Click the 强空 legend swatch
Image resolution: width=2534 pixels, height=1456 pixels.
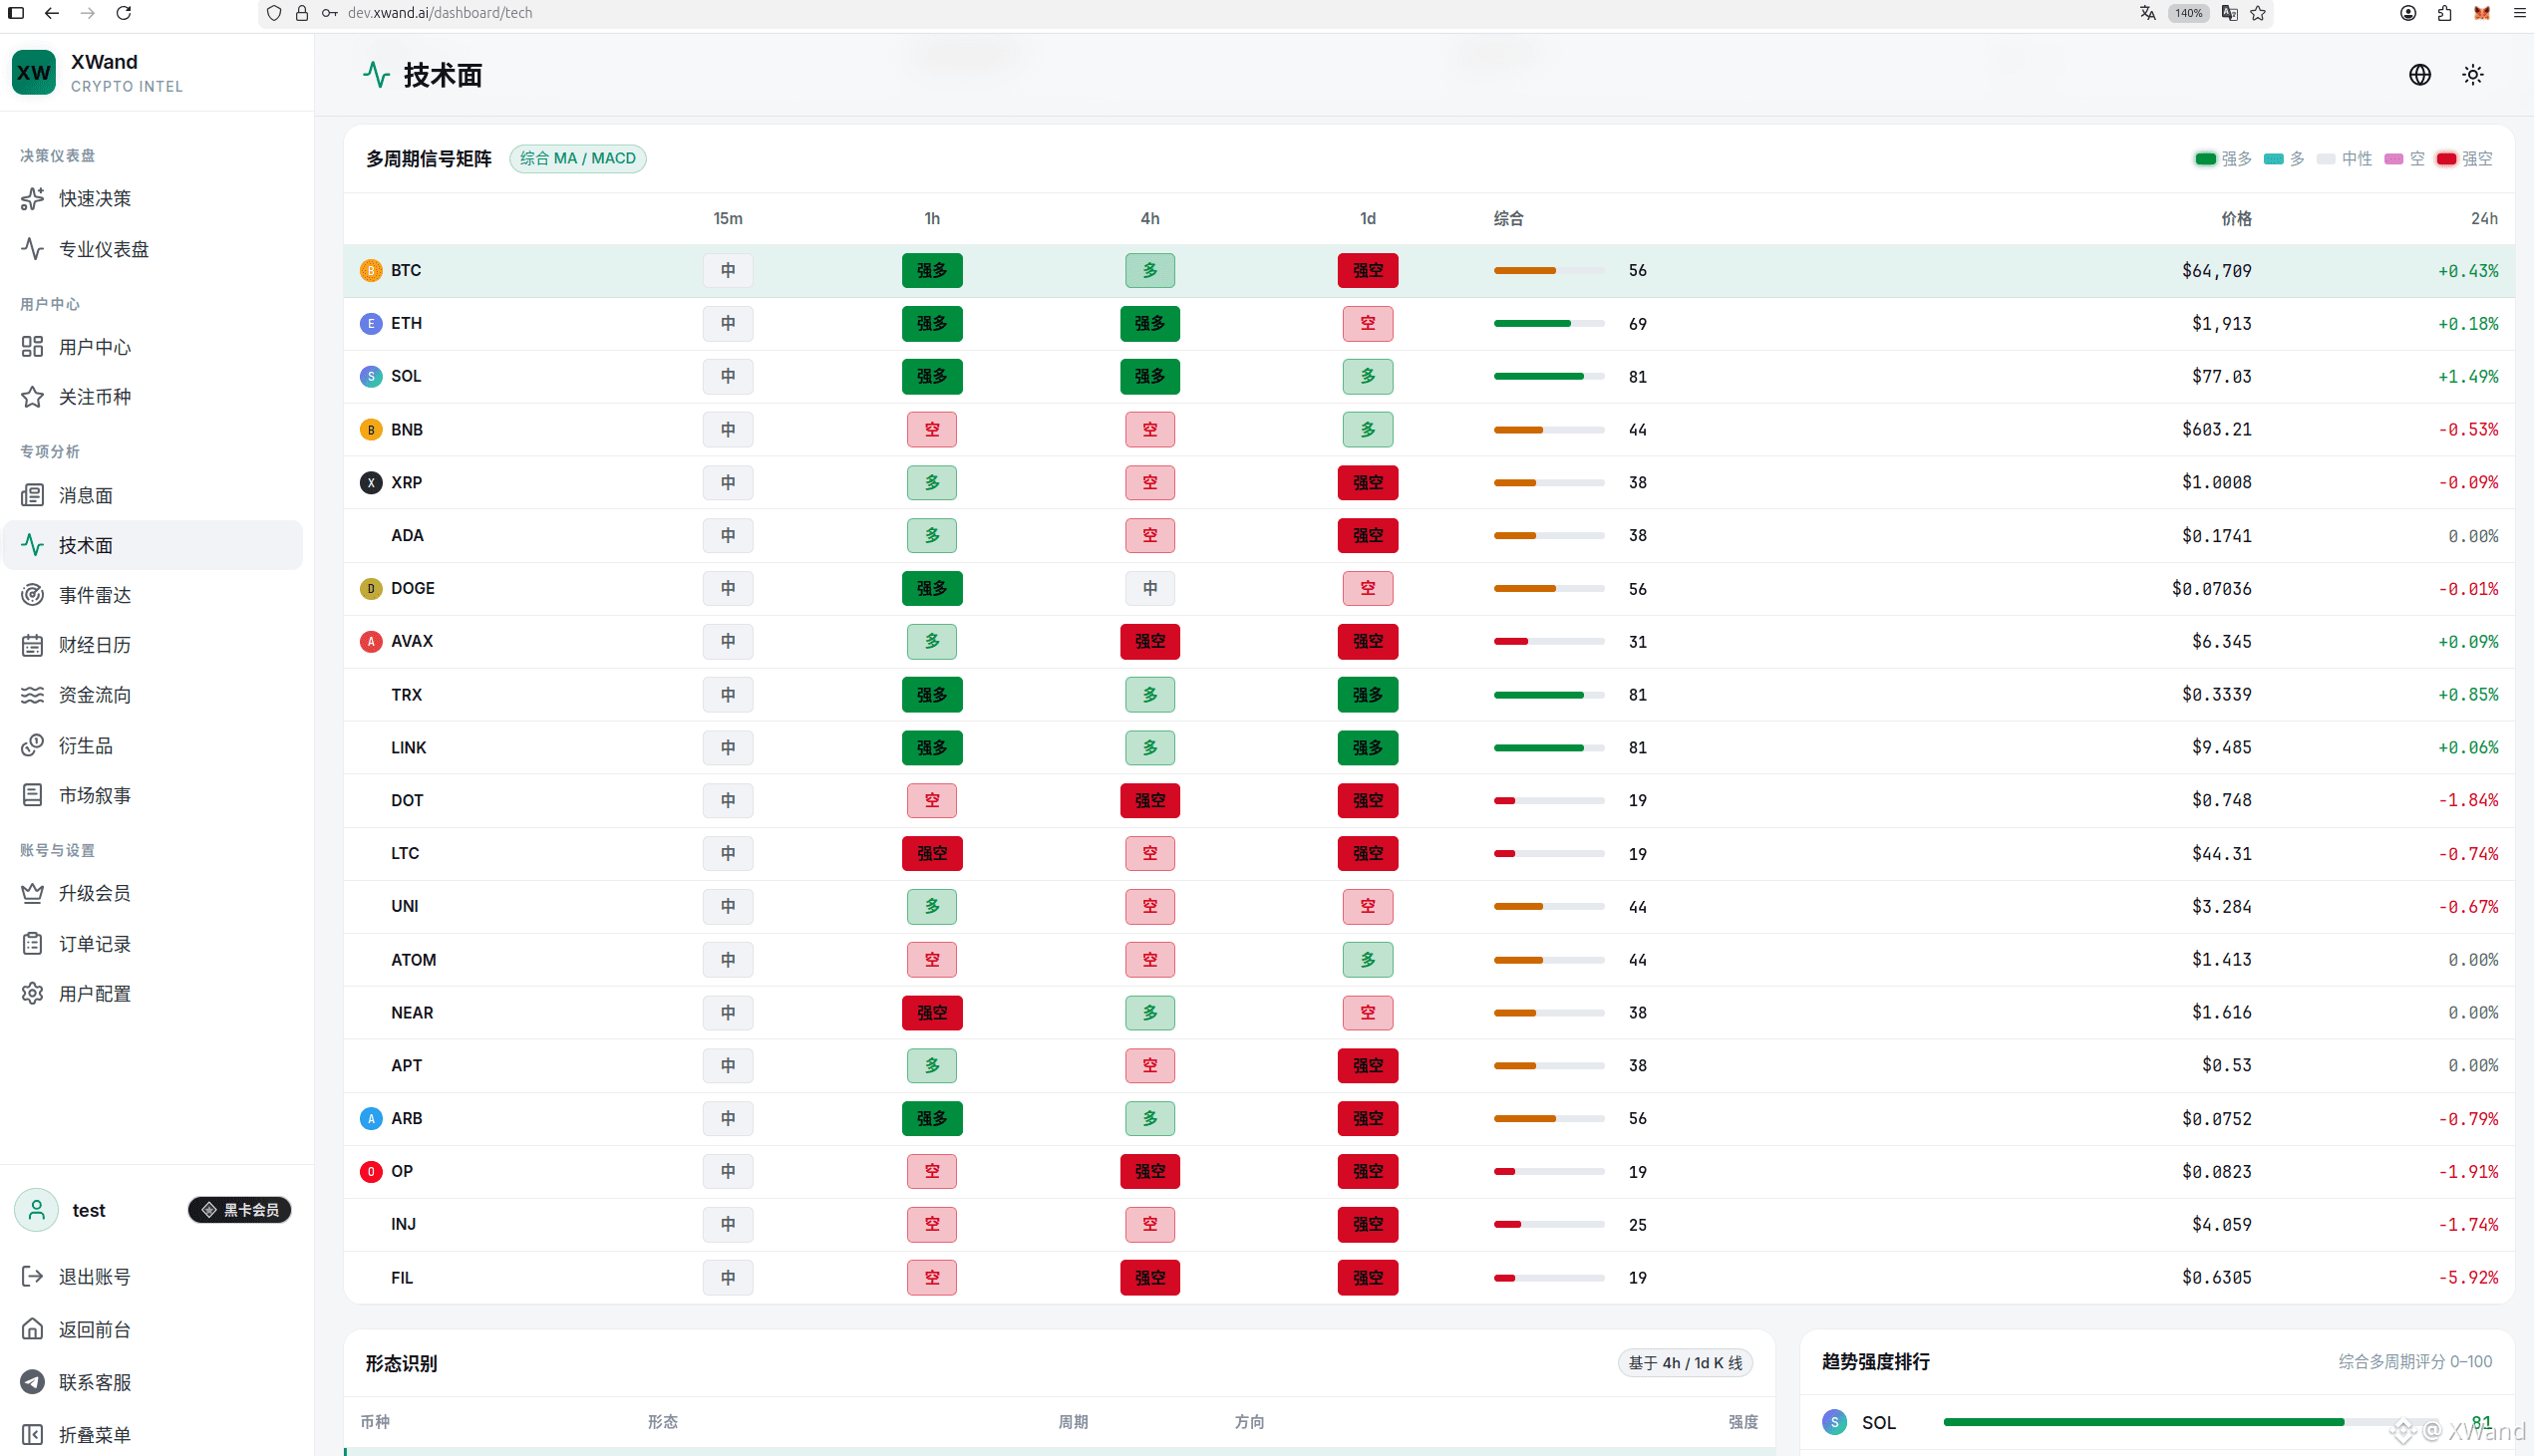2446,159
